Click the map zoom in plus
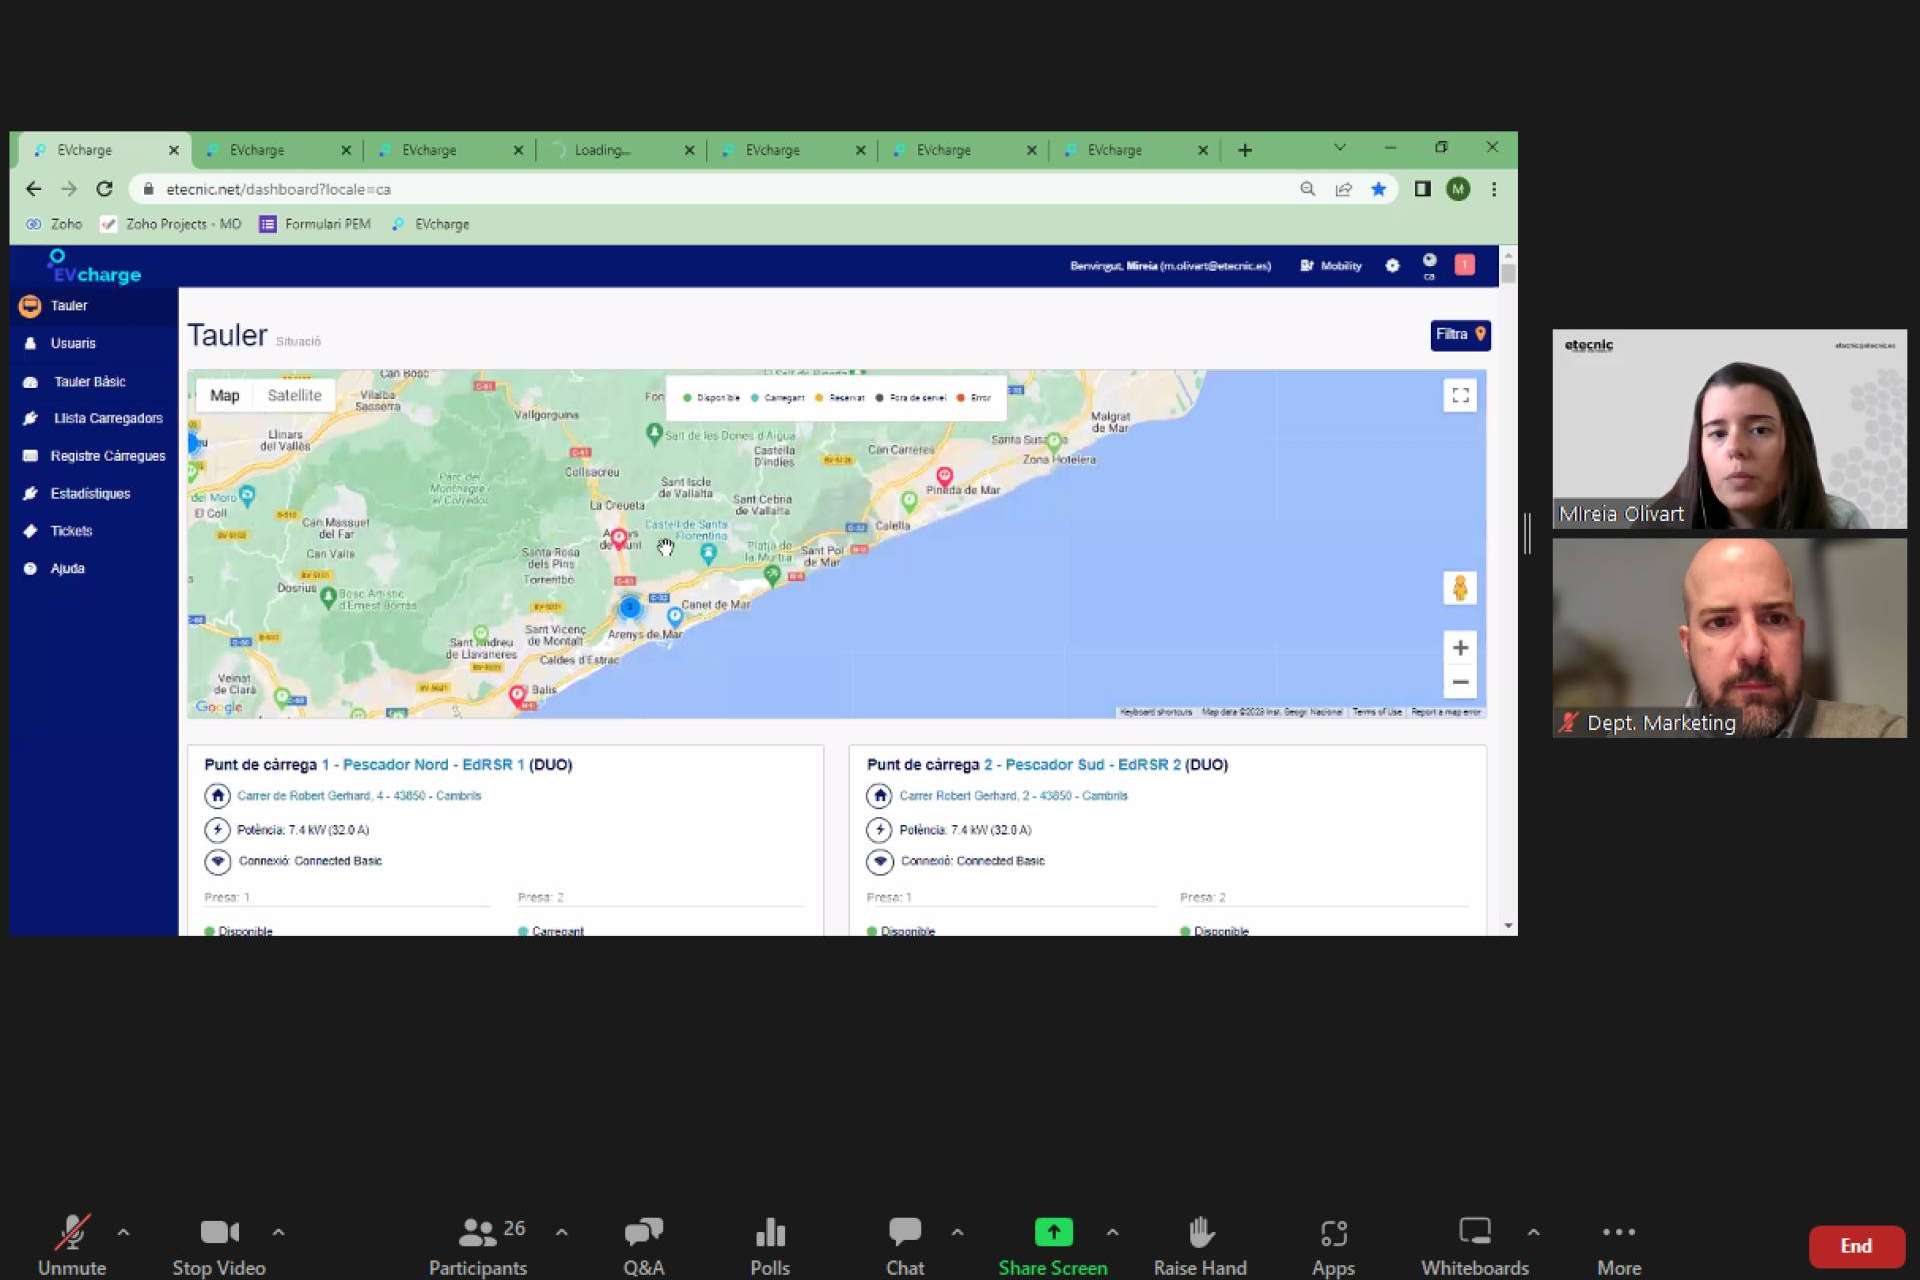The width and height of the screenshot is (1920, 1280). tap(1460, 648)
